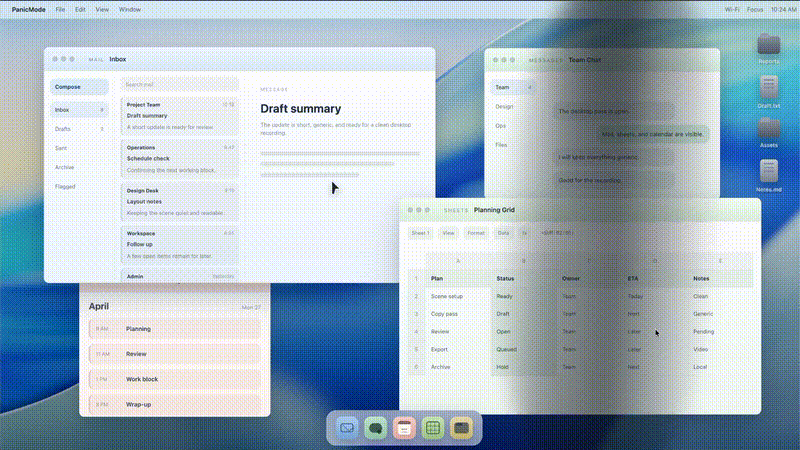Open the PanicMode app menu
The height and width of the screenshot is (450, 800).
pos(29,9)
